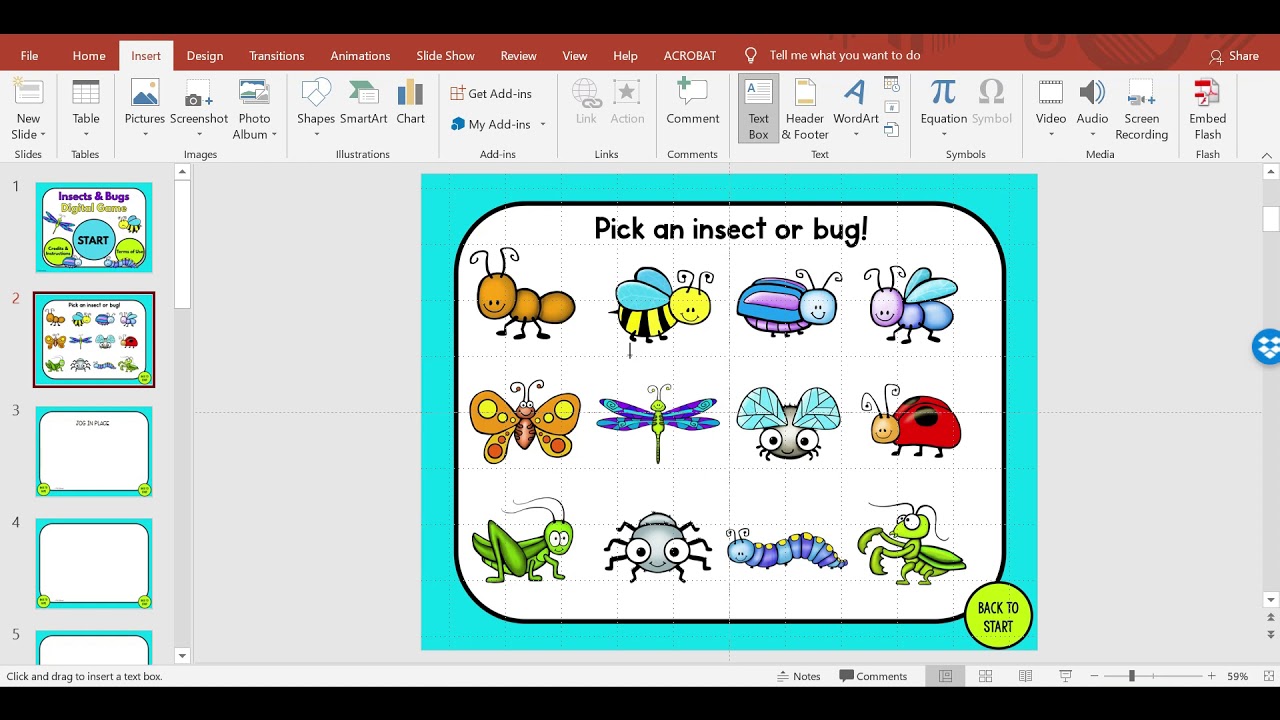Expand the WordArt styles dropdown

[856, 135]
